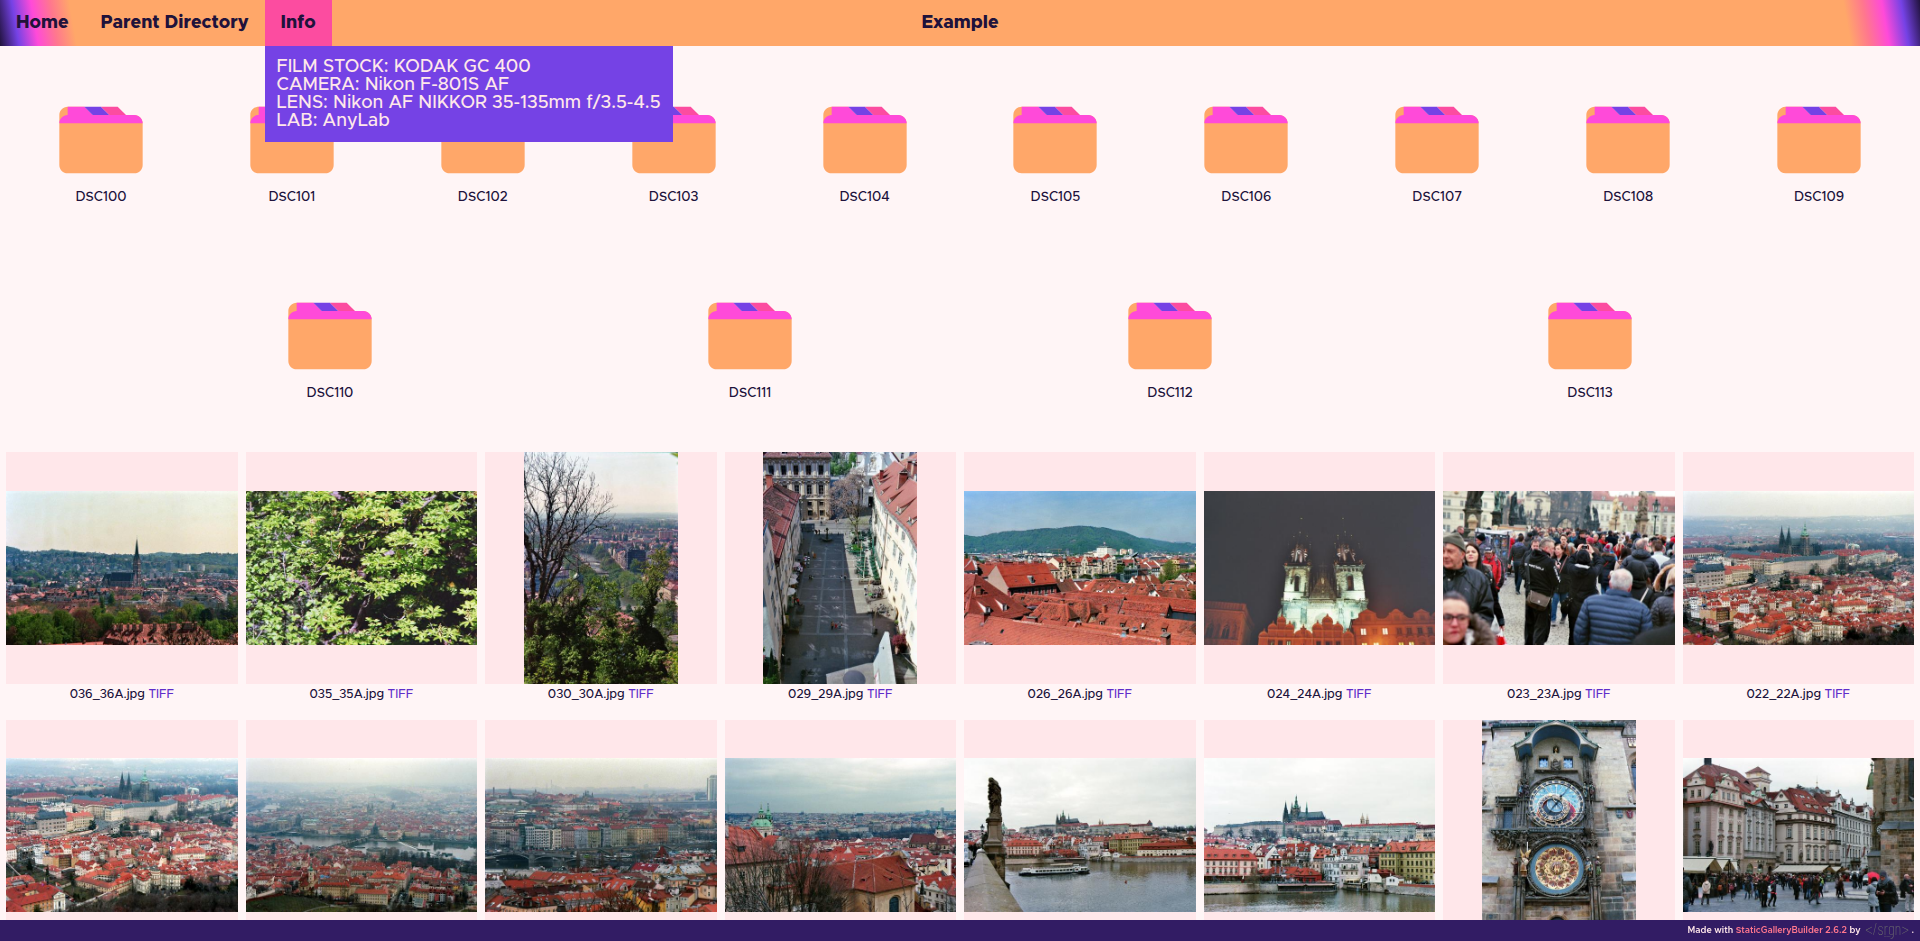Open the crowd photo 023_23A.jpg

coord(1558,568)
